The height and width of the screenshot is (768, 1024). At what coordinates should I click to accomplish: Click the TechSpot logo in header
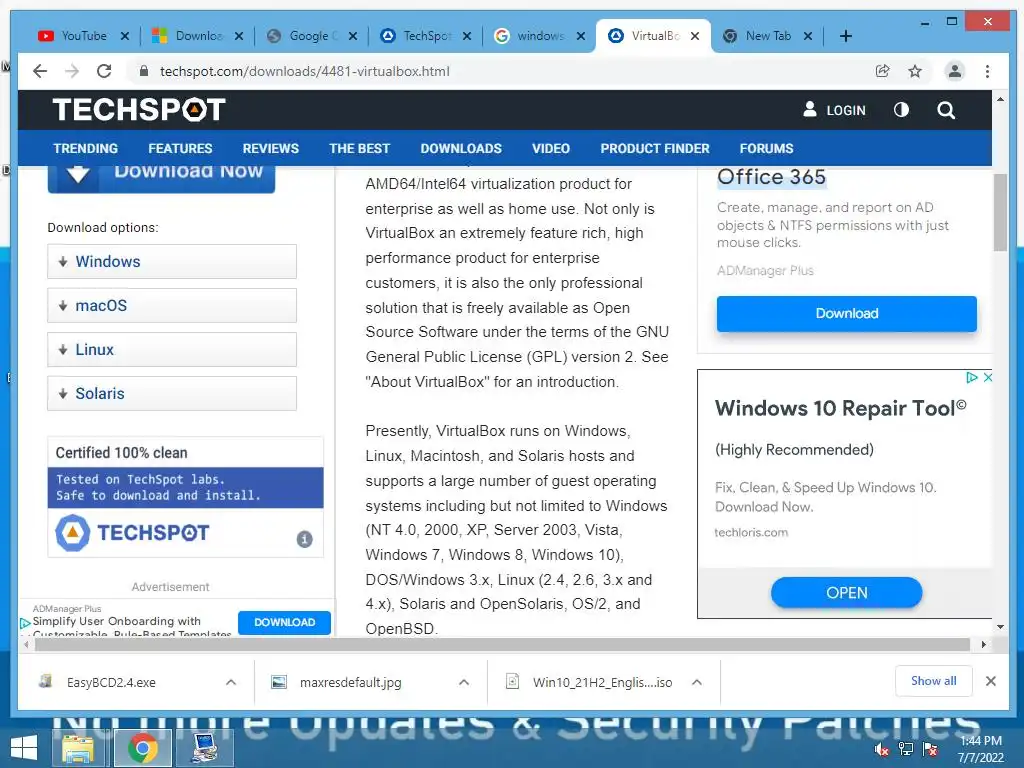point(139,109)
